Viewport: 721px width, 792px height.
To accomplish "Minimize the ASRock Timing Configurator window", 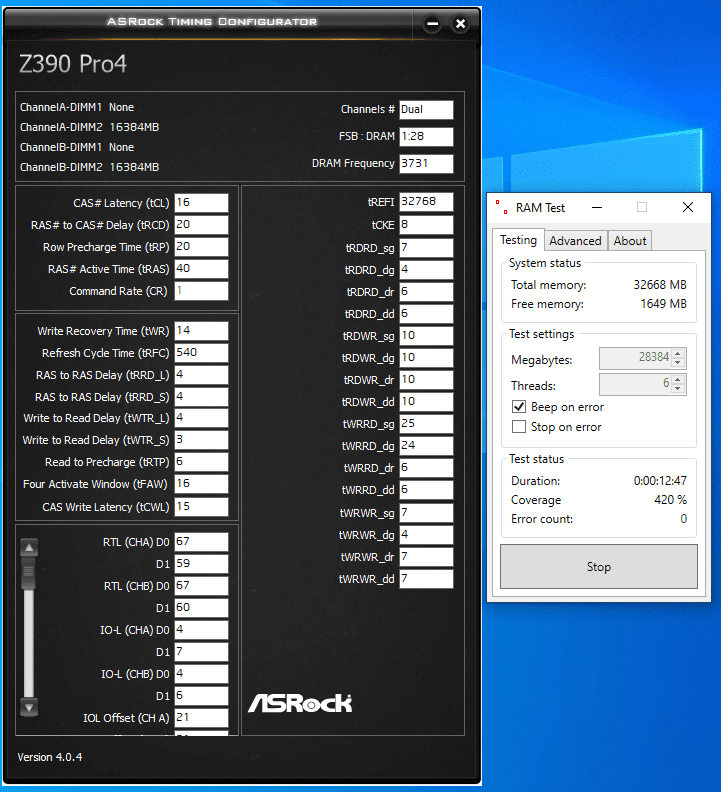I will [x=432, y=24].
